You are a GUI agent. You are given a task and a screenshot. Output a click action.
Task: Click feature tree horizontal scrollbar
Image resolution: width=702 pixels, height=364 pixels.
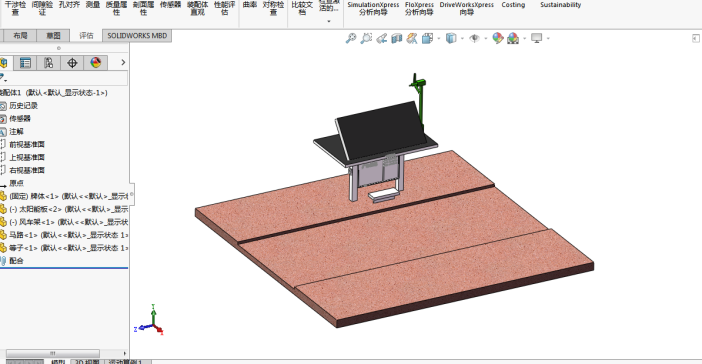pyautogui.click(x=52, y=353)
